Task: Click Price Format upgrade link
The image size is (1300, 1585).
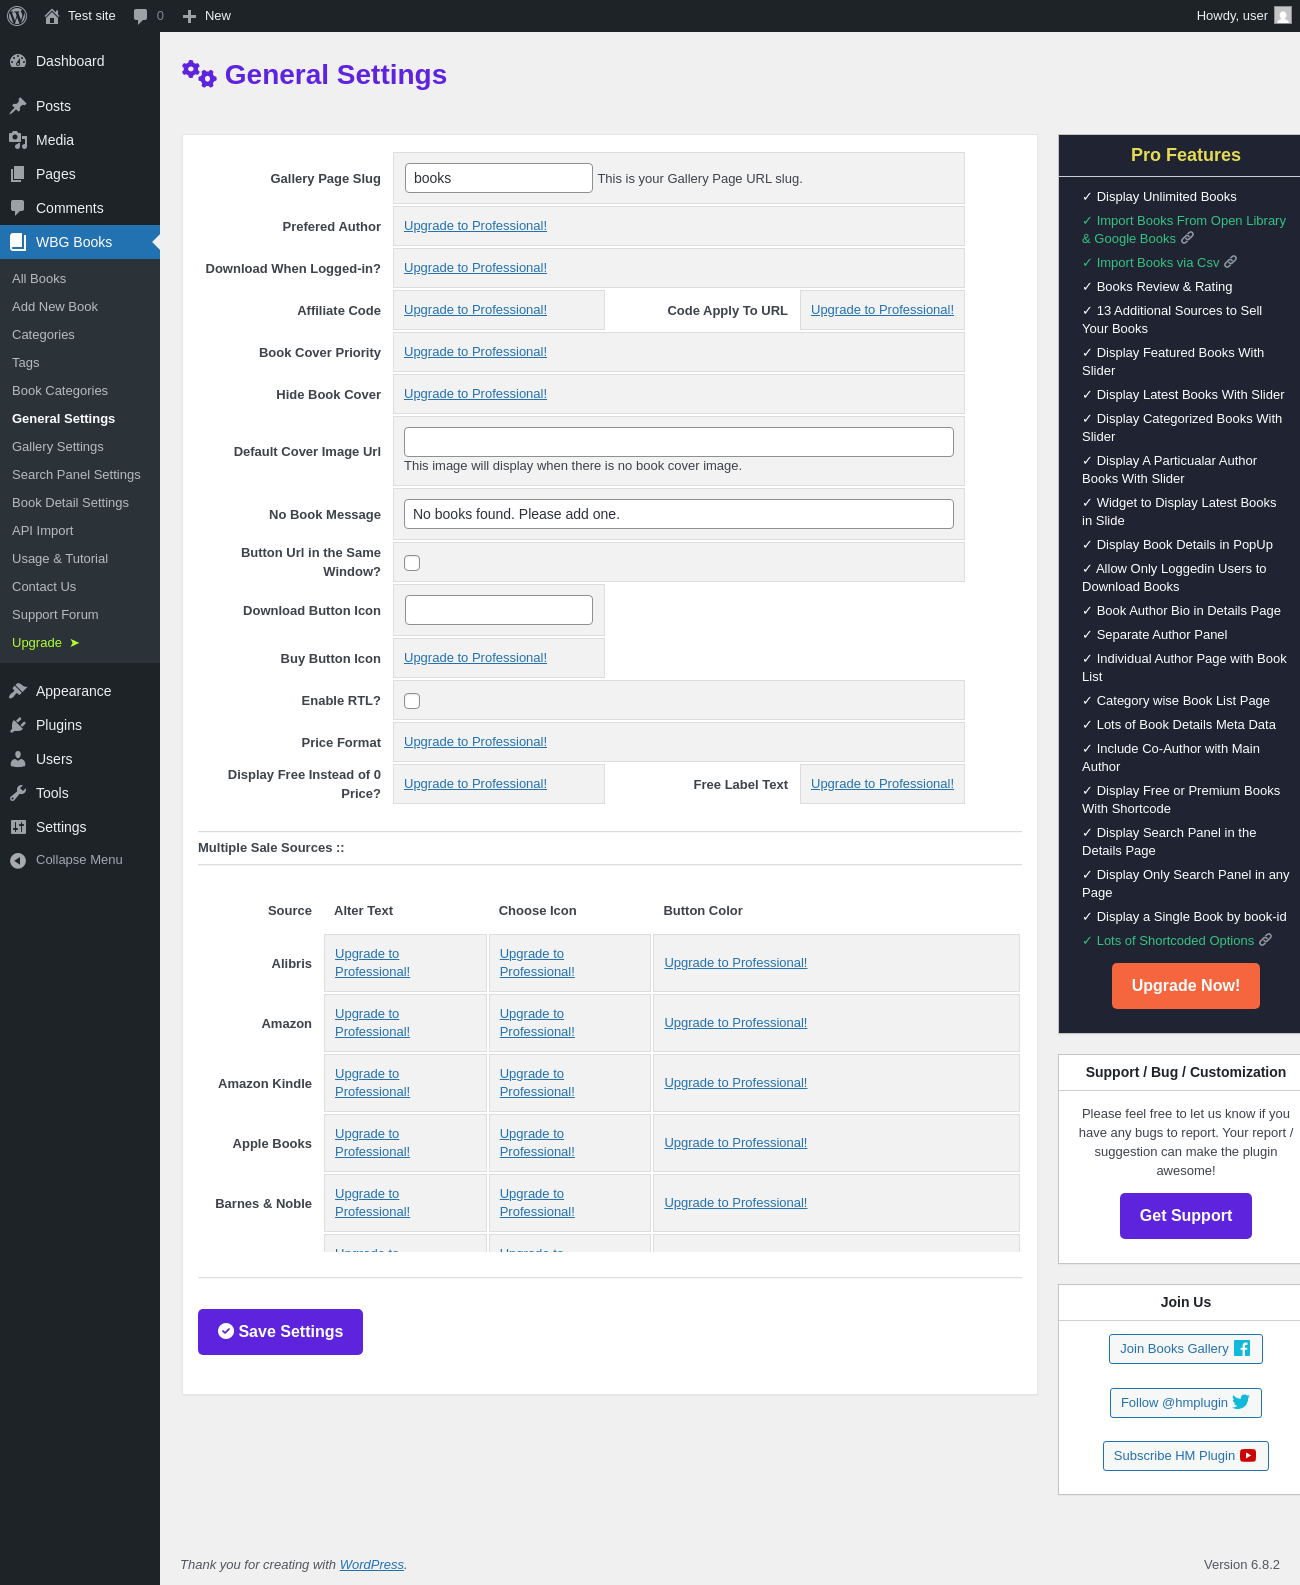Action: tap(475, 742)
